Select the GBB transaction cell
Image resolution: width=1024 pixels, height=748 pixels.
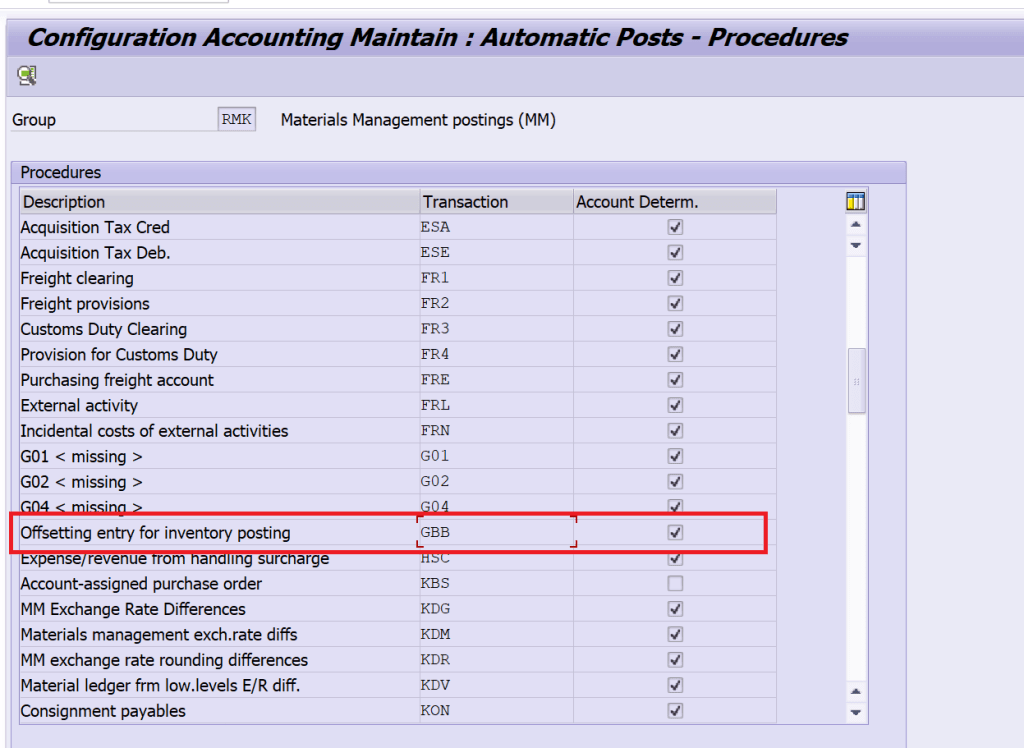click(x=496, y=532)
